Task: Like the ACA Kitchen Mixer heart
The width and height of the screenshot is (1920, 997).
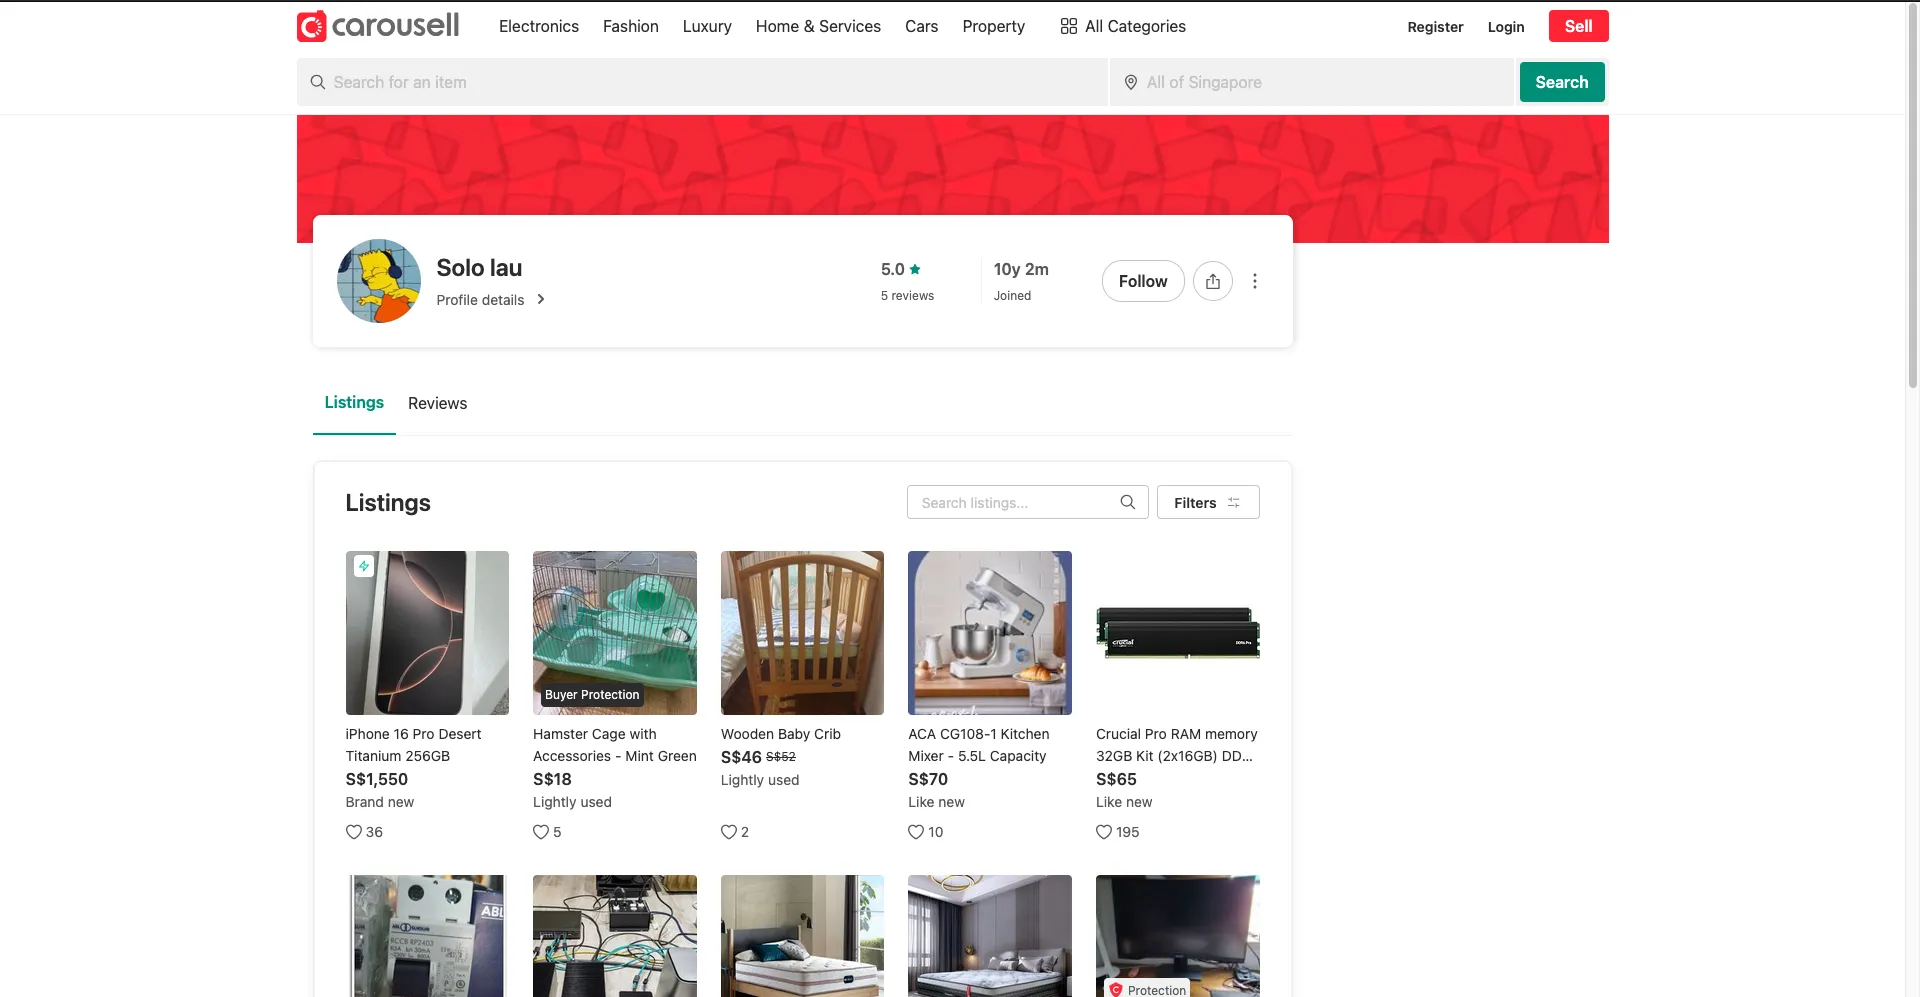Action: 916,832
